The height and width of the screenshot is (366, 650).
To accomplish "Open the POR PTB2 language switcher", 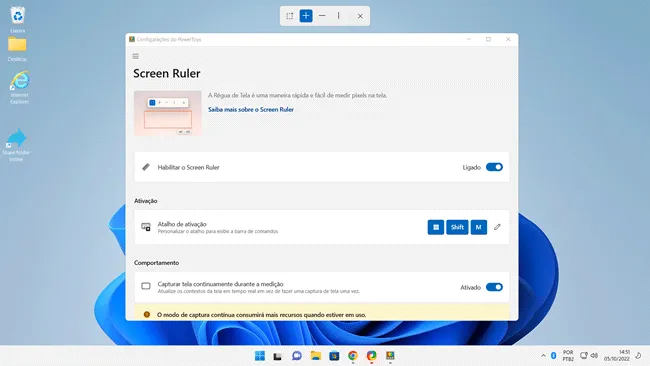I will tap(568, 356).
